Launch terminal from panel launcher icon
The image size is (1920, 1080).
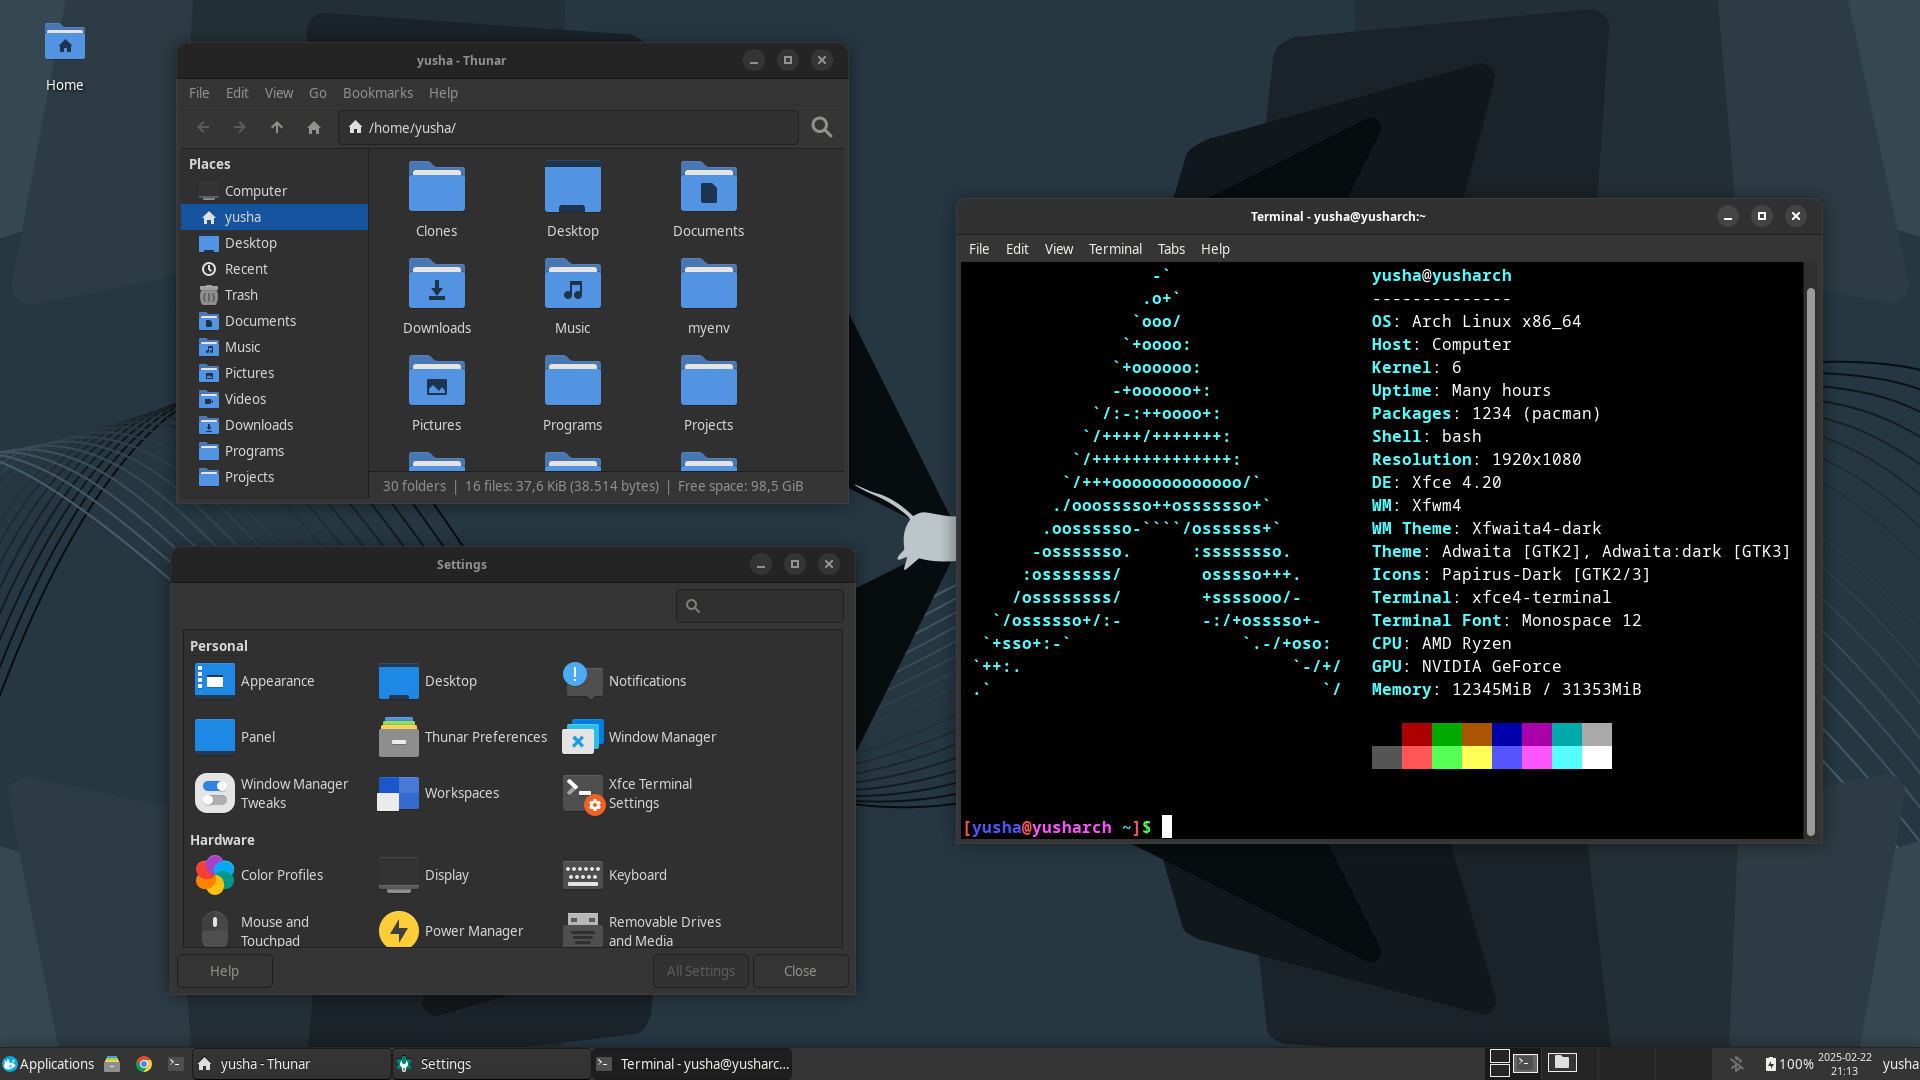(176, 1064)
